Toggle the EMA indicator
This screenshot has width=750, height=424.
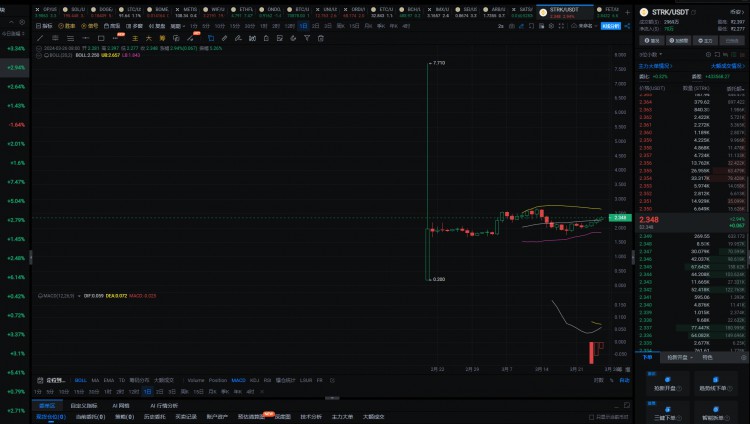pyautogui.click(x=109, y=380)
